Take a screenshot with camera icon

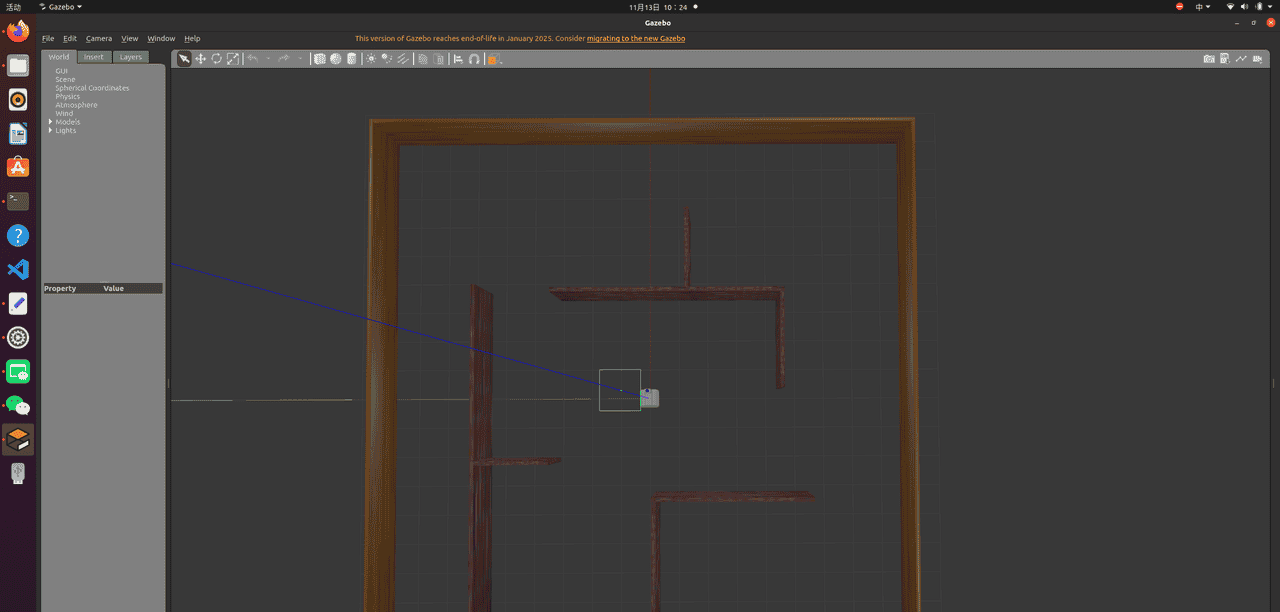pyautogui.click(x=1209, y=59)
